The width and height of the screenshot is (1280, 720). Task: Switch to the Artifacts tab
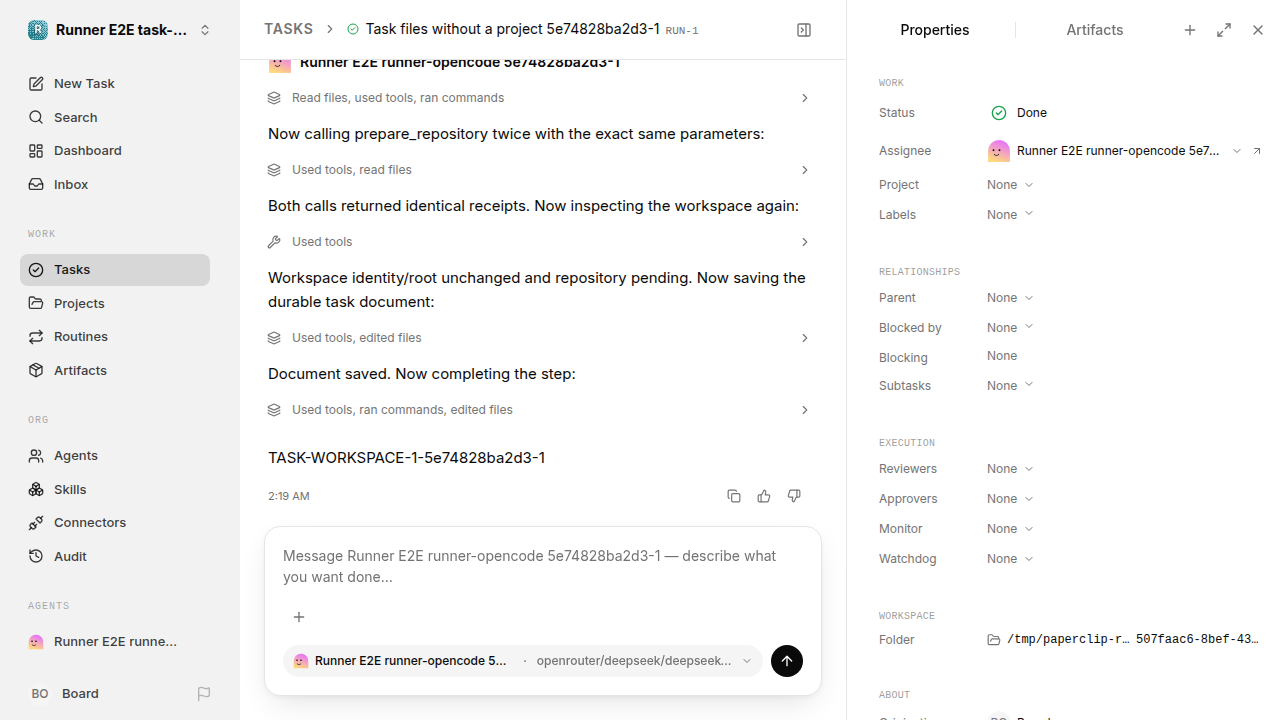(x=1094, y=30)
